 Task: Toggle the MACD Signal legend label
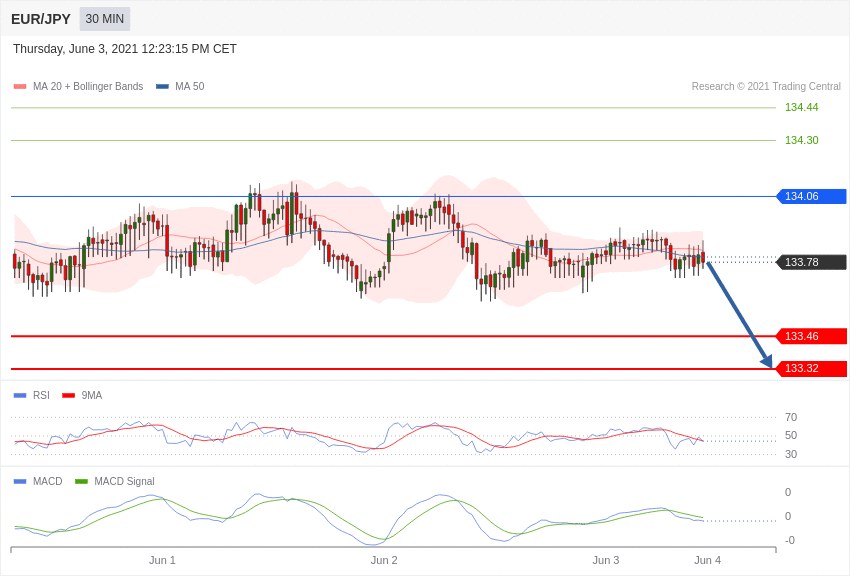[x=124, y=481]
